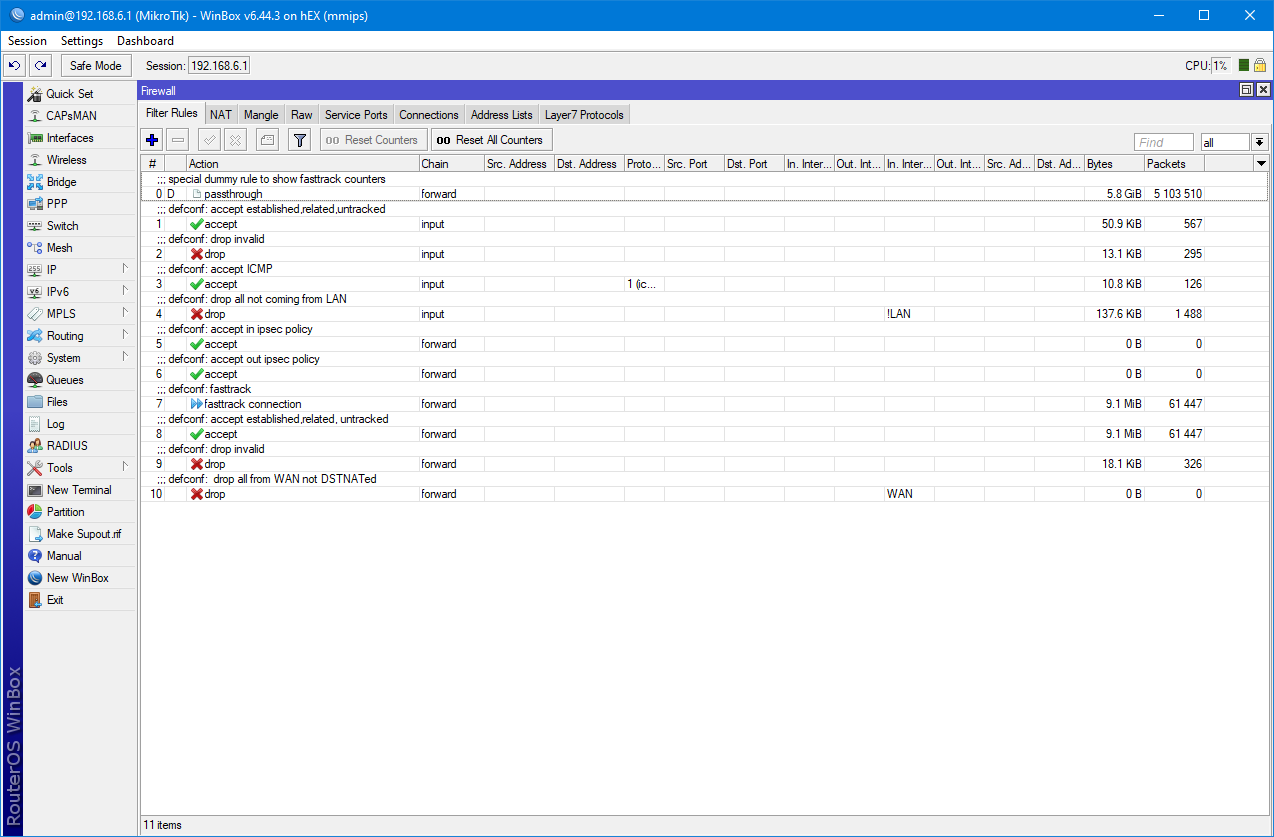Expand the MPLS submenu

pyautogui.click(x=79, y=314)
